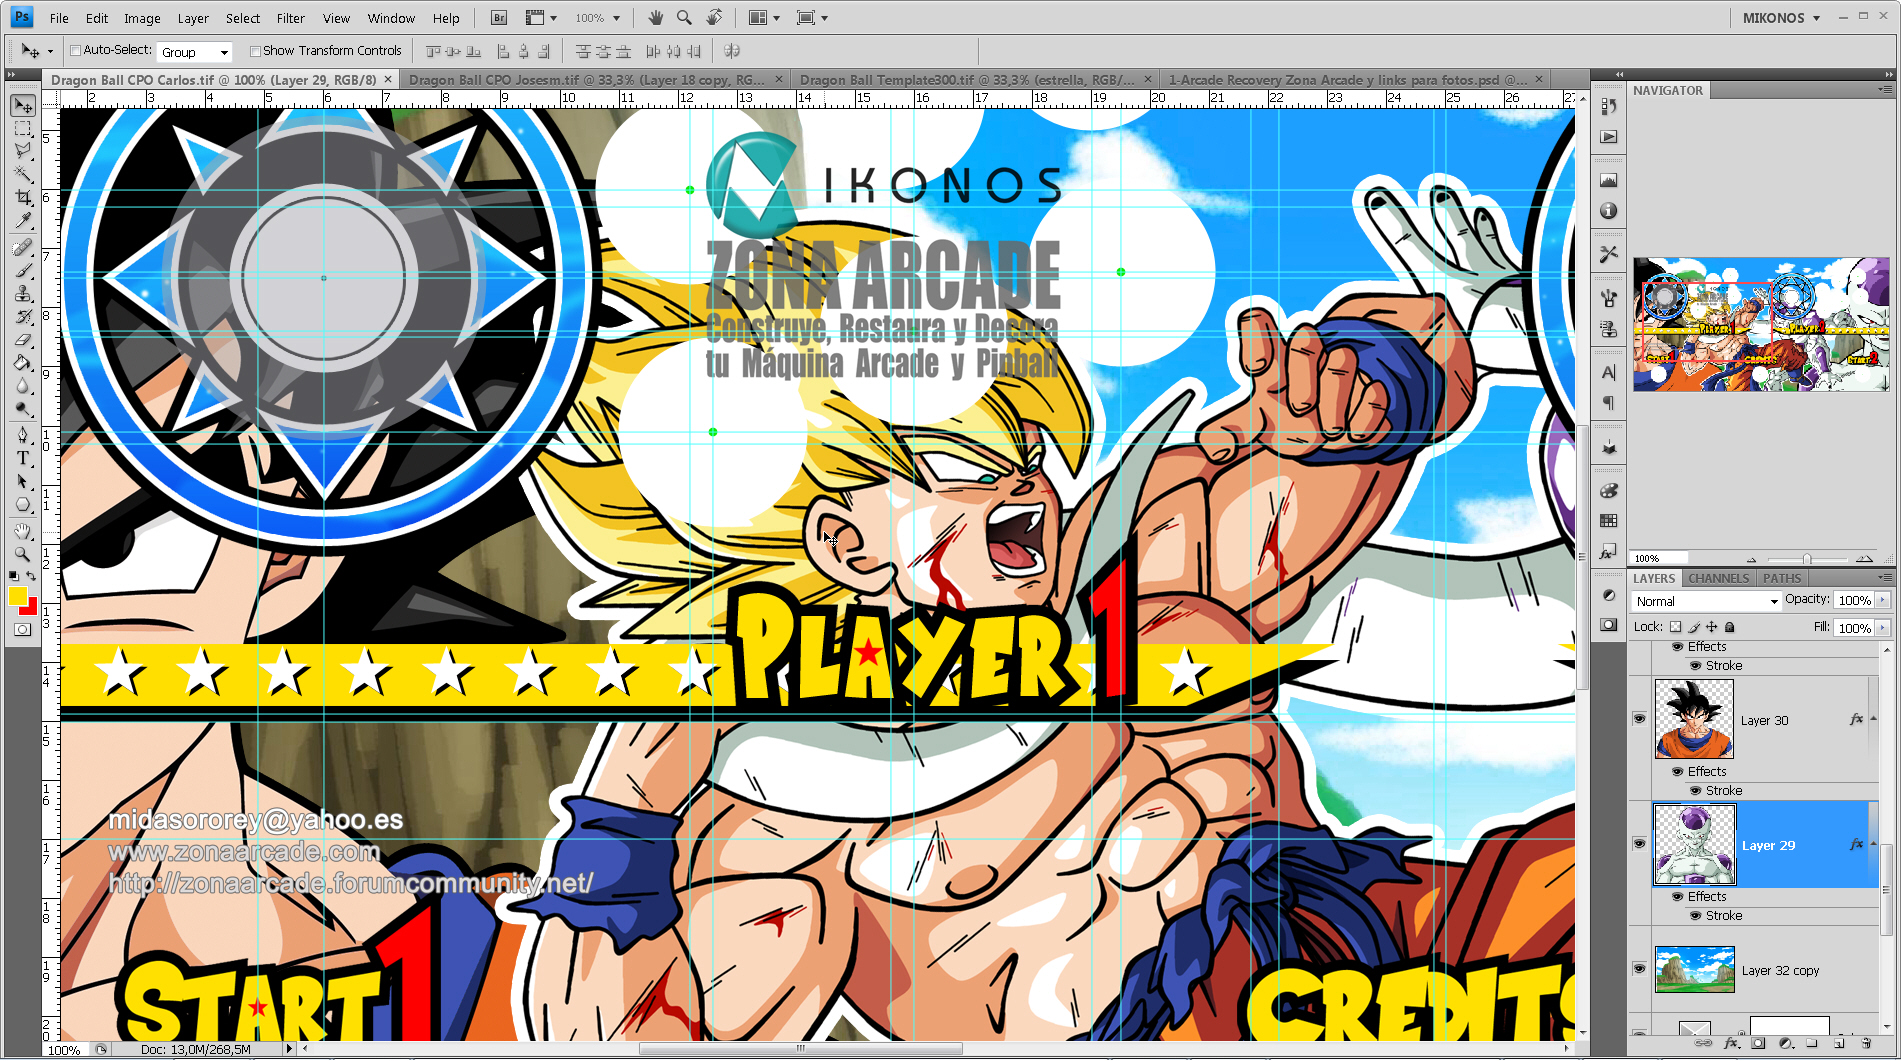Screen dimensions: 1901x1061
Task: Select the Layer 29 thumbnail
Action: [x=1695, y=845]
